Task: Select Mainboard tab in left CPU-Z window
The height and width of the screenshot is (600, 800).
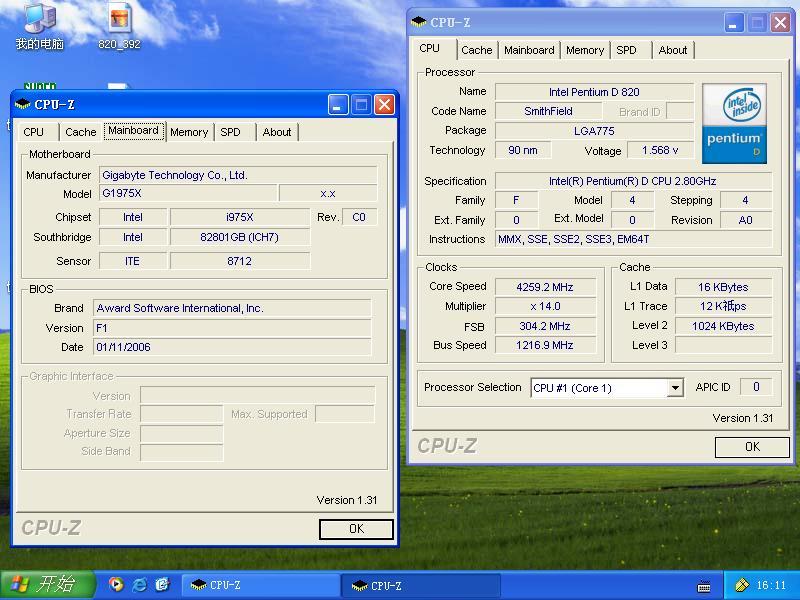Action: coord(134,131)
